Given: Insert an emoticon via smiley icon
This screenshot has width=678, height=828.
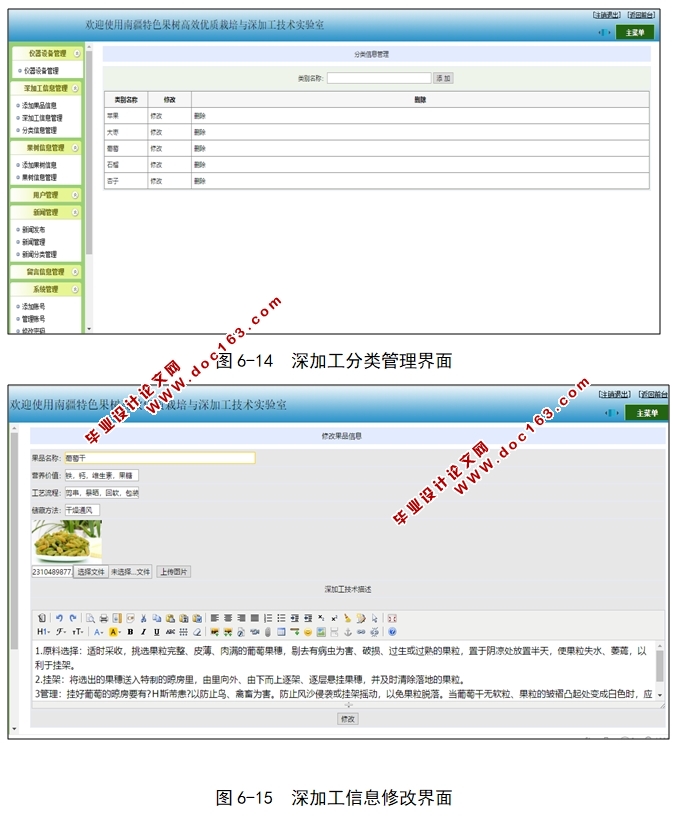Looking at the screenshot, I should 308,632.
